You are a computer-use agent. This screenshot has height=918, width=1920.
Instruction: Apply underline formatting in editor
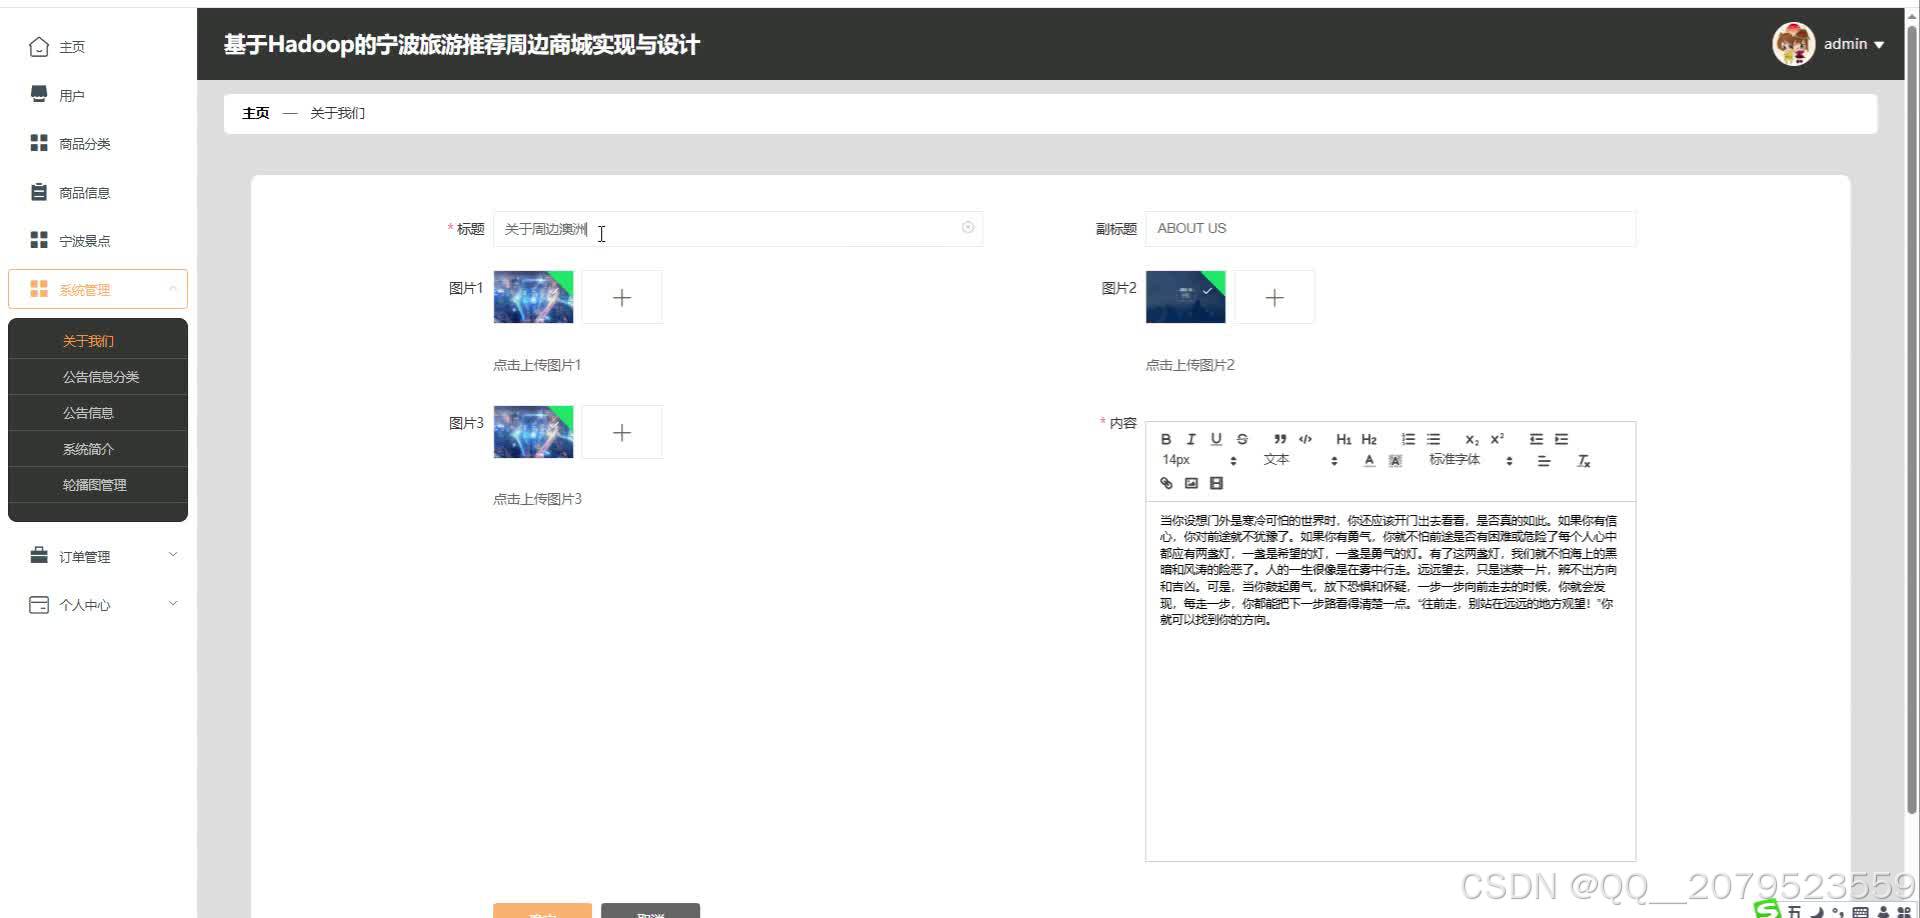click(x=1215, y=438)
